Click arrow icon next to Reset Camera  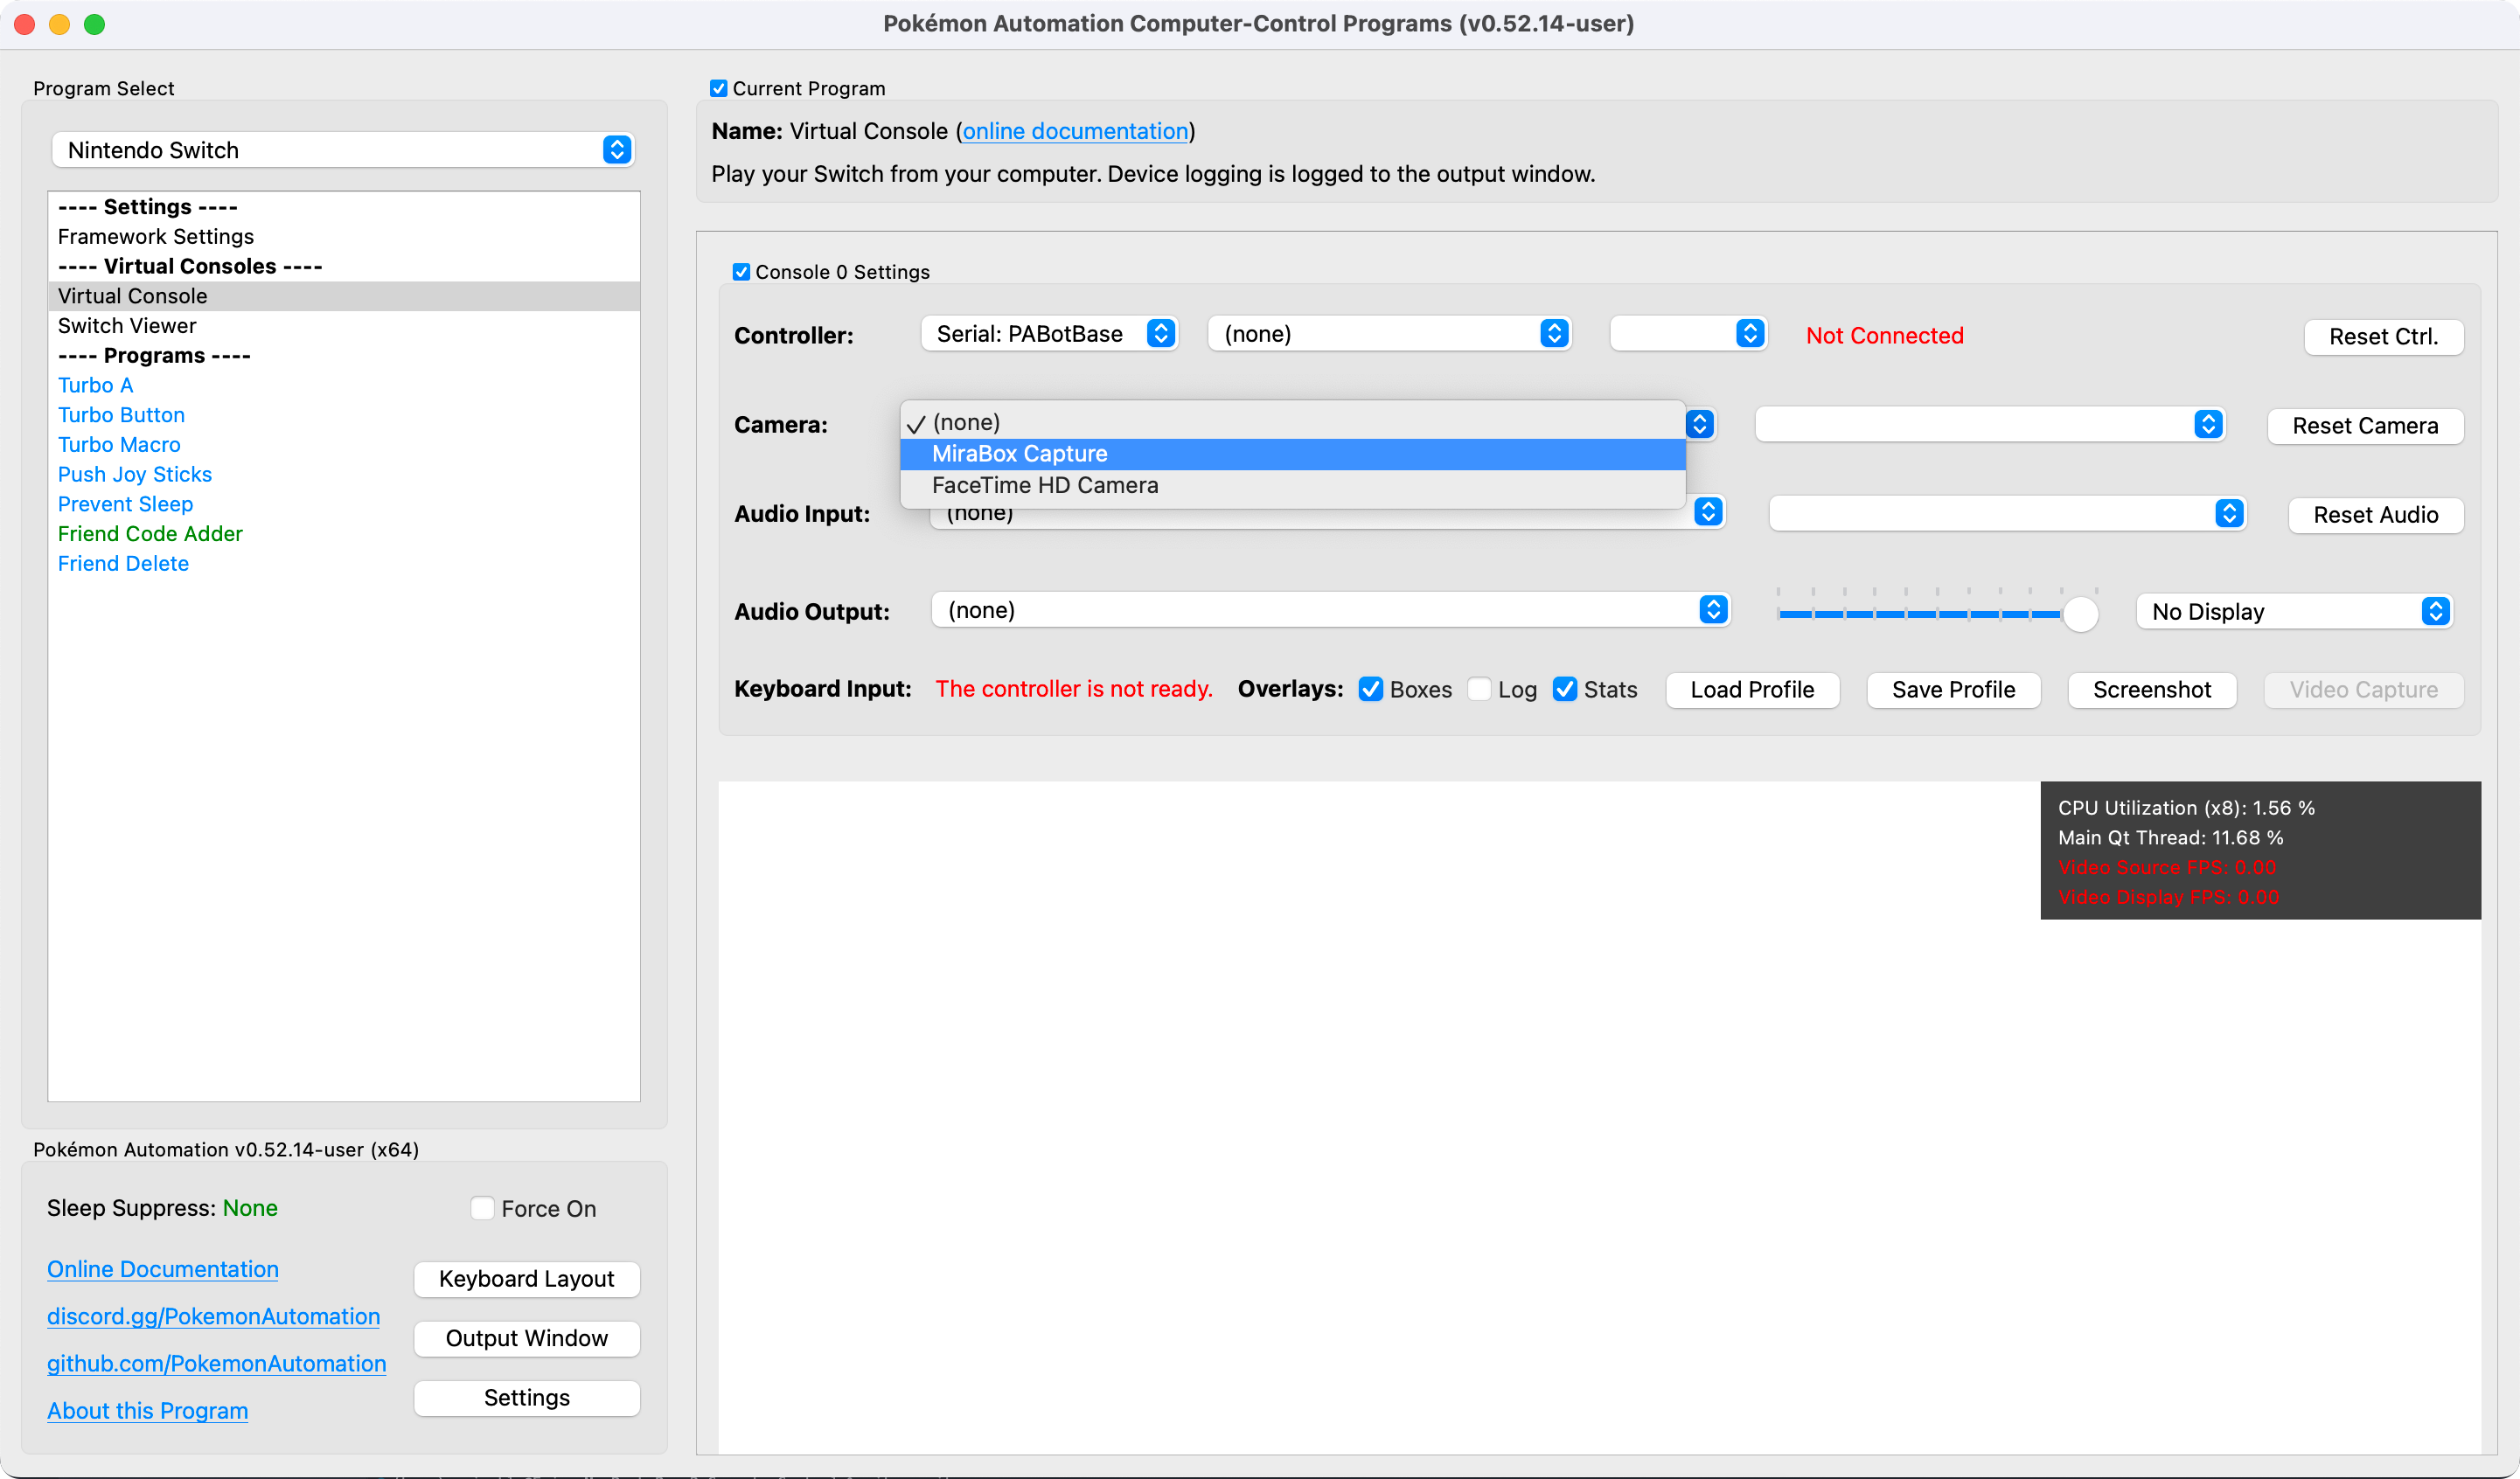tap(2208, 425)
